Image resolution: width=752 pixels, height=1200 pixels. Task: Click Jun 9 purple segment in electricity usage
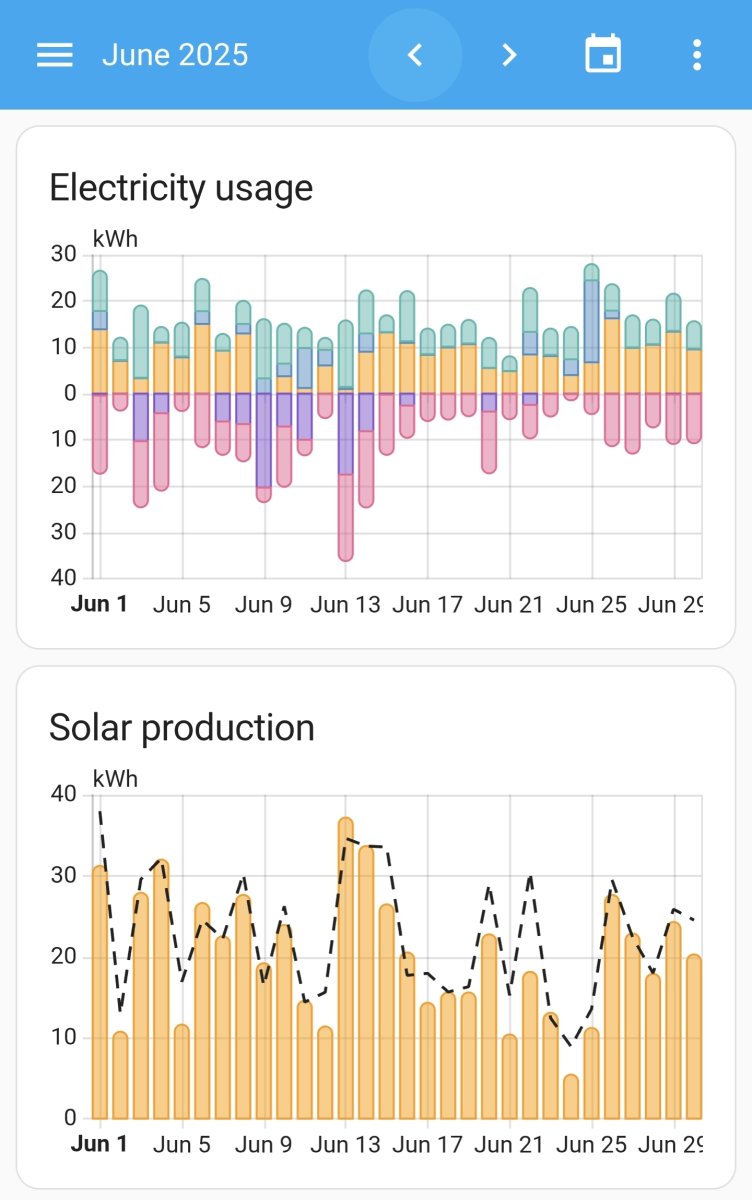(263, 440)
